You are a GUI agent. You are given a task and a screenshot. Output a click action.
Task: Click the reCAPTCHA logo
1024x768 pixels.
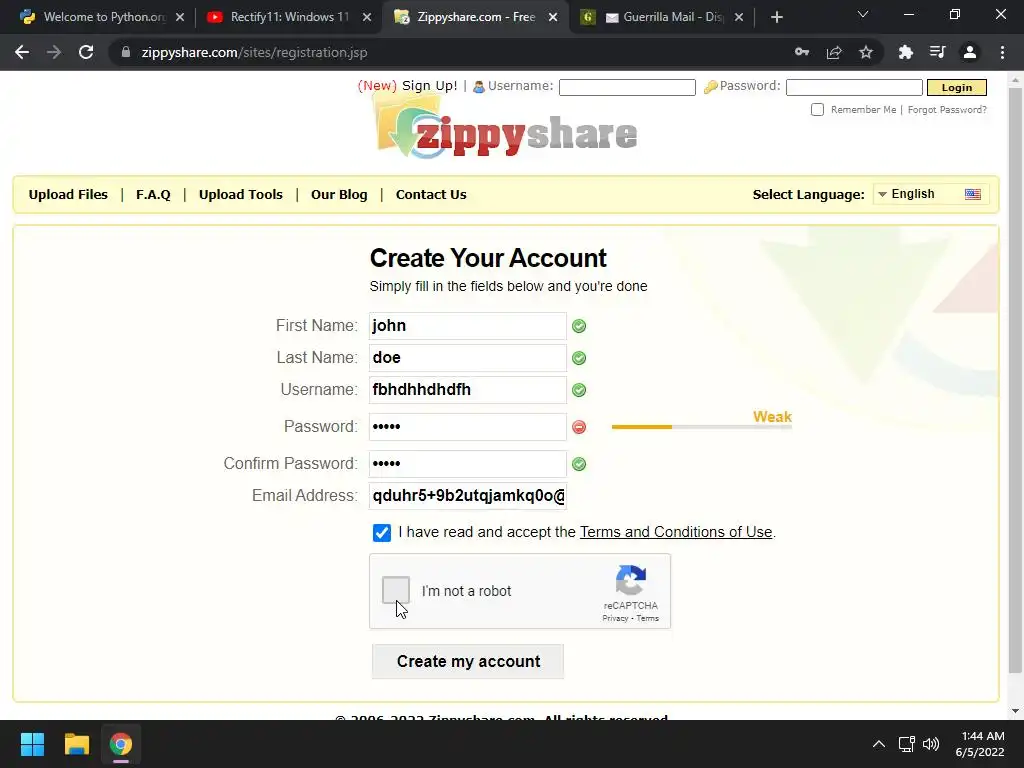[631, 580]
